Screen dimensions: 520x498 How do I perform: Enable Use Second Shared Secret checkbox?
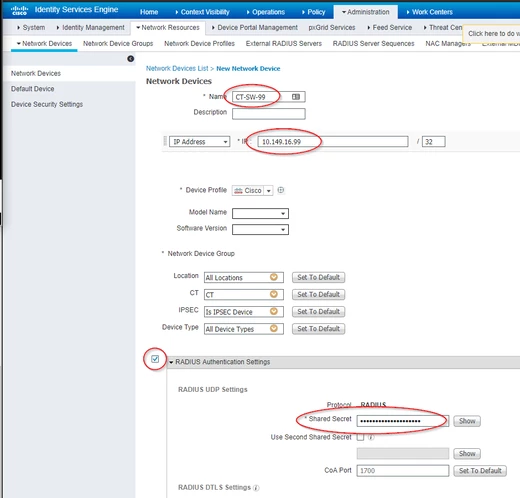coord(360,437)
